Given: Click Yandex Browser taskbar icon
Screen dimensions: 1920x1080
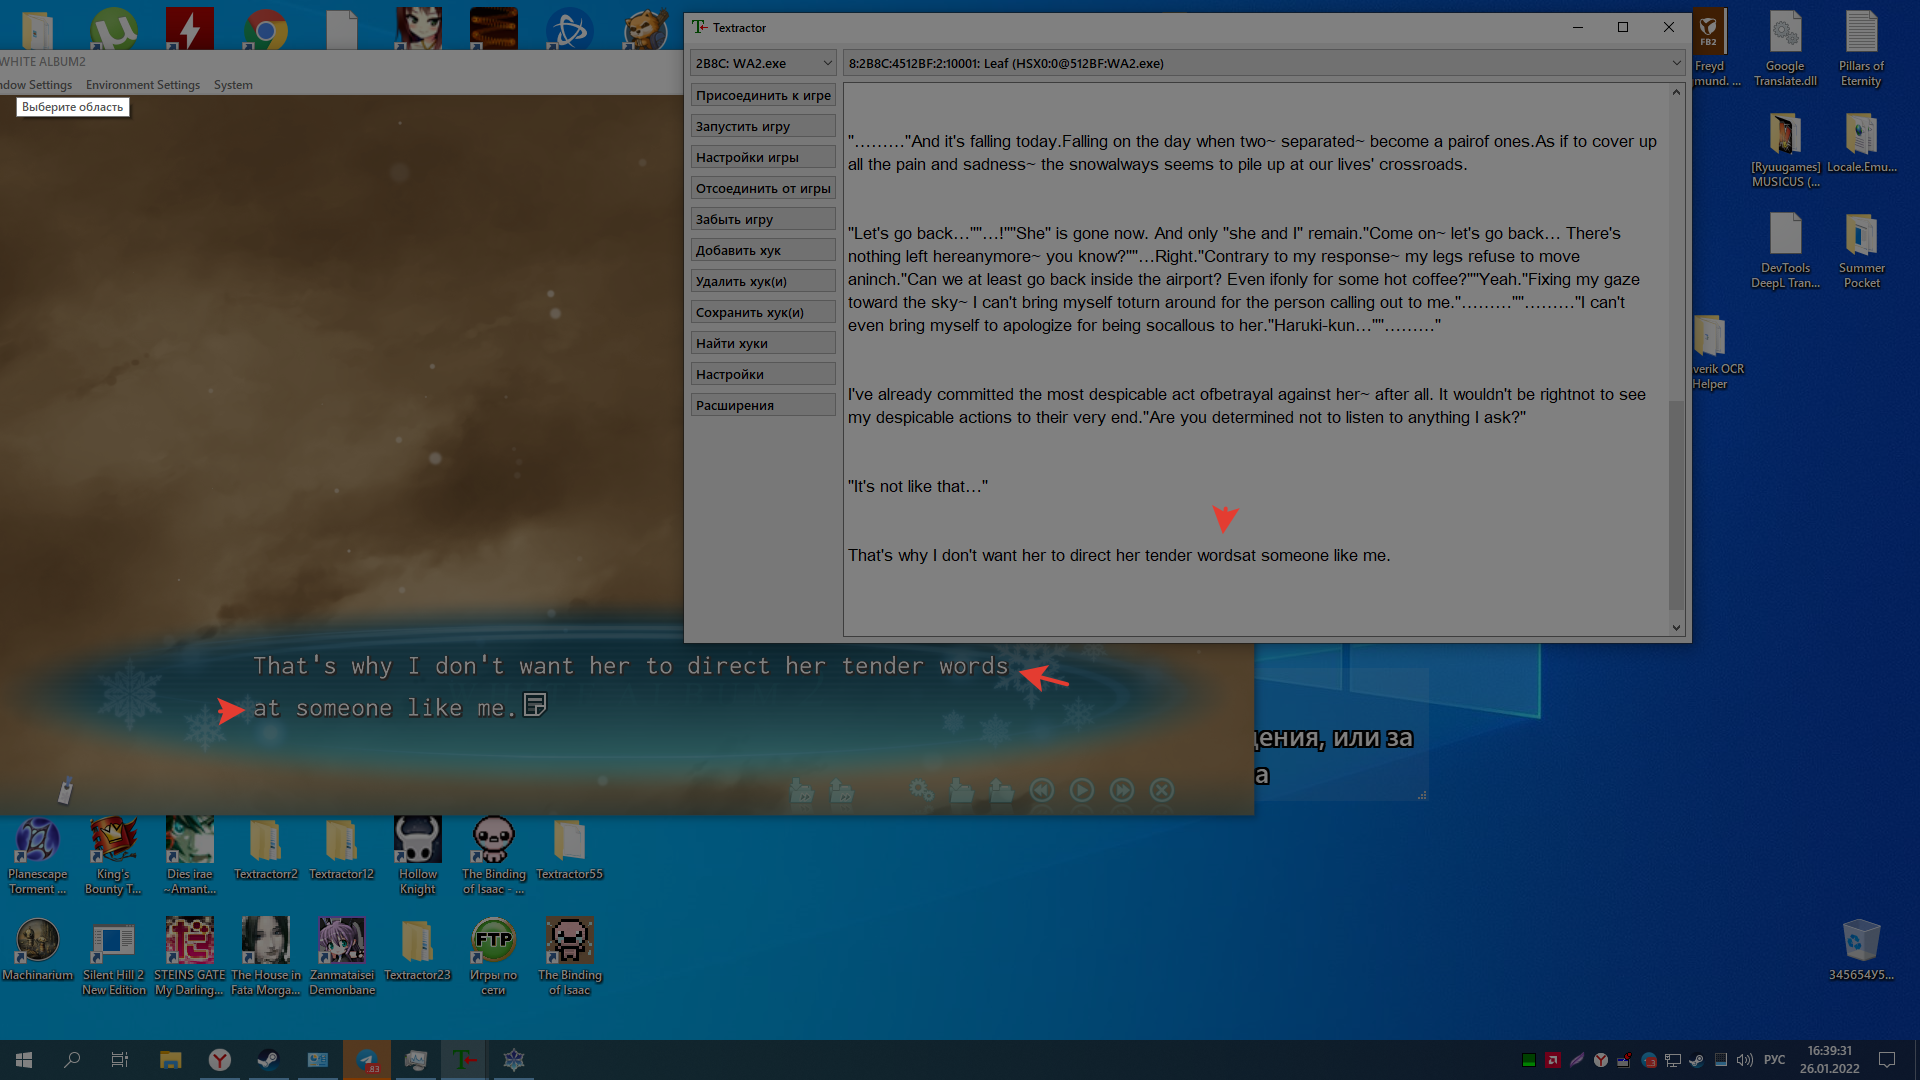Looking at the screenshot, I should (x=220, y=1060).
